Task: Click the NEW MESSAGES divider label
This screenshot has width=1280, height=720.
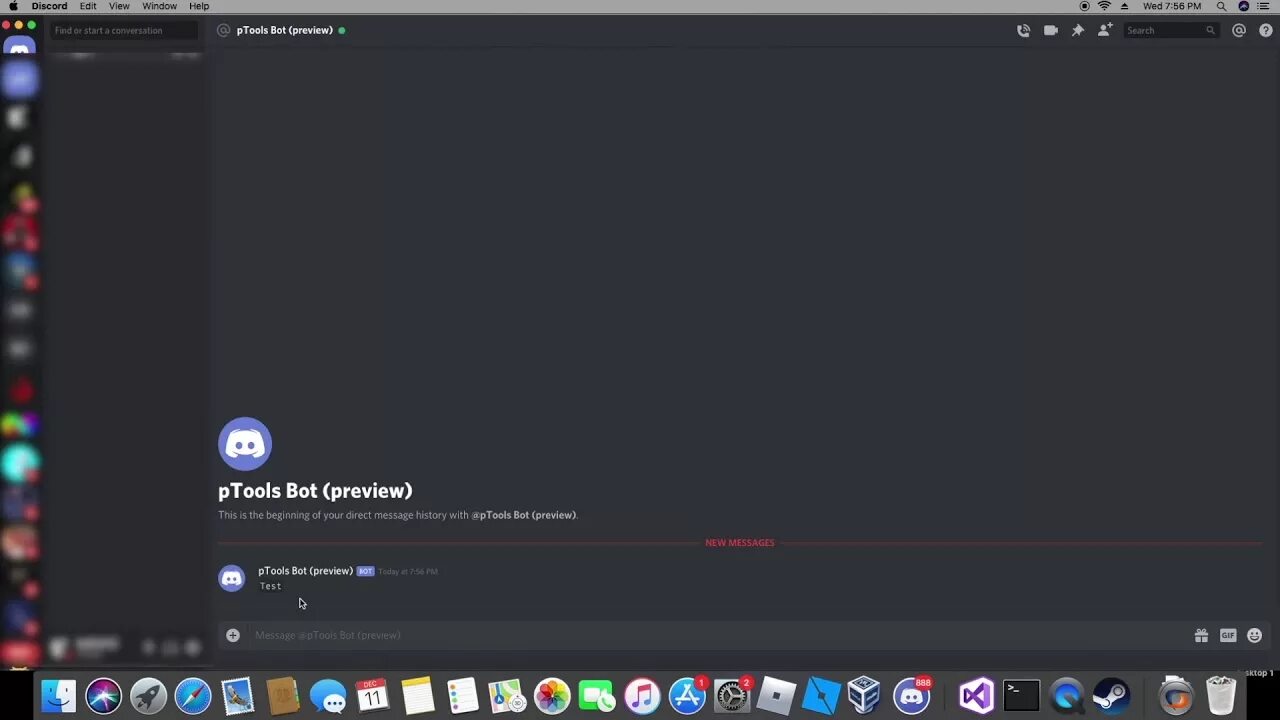Action: point(740,543)
